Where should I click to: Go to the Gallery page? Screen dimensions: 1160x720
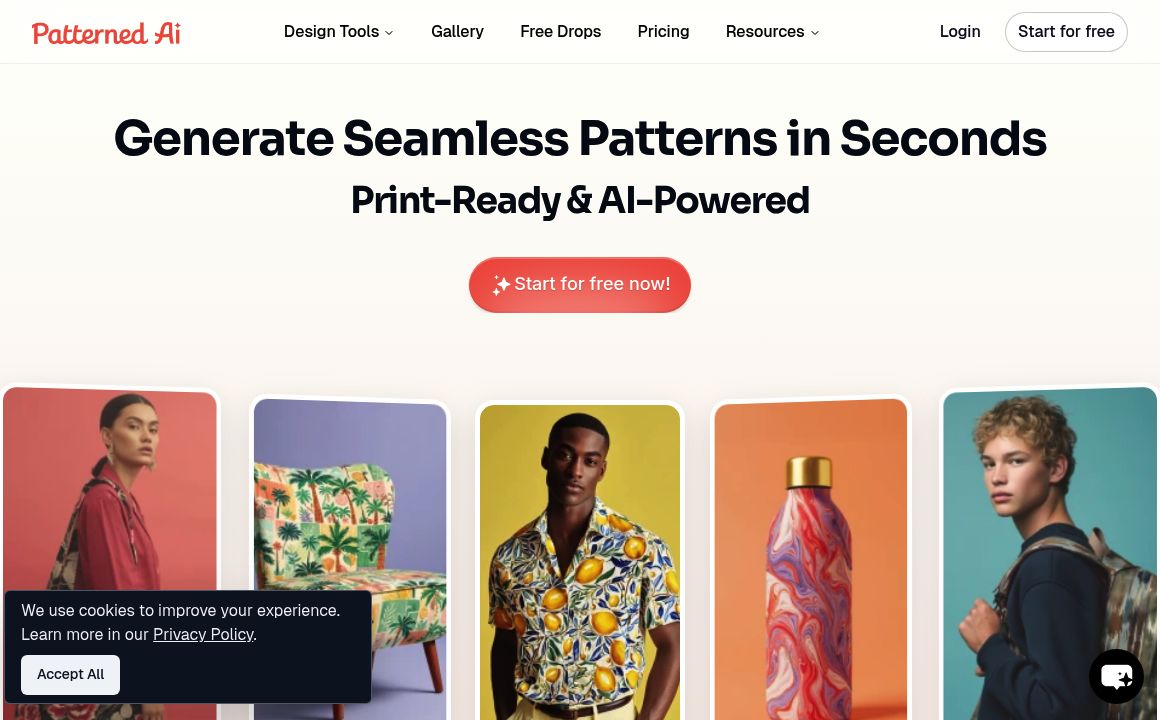(457, 32)
